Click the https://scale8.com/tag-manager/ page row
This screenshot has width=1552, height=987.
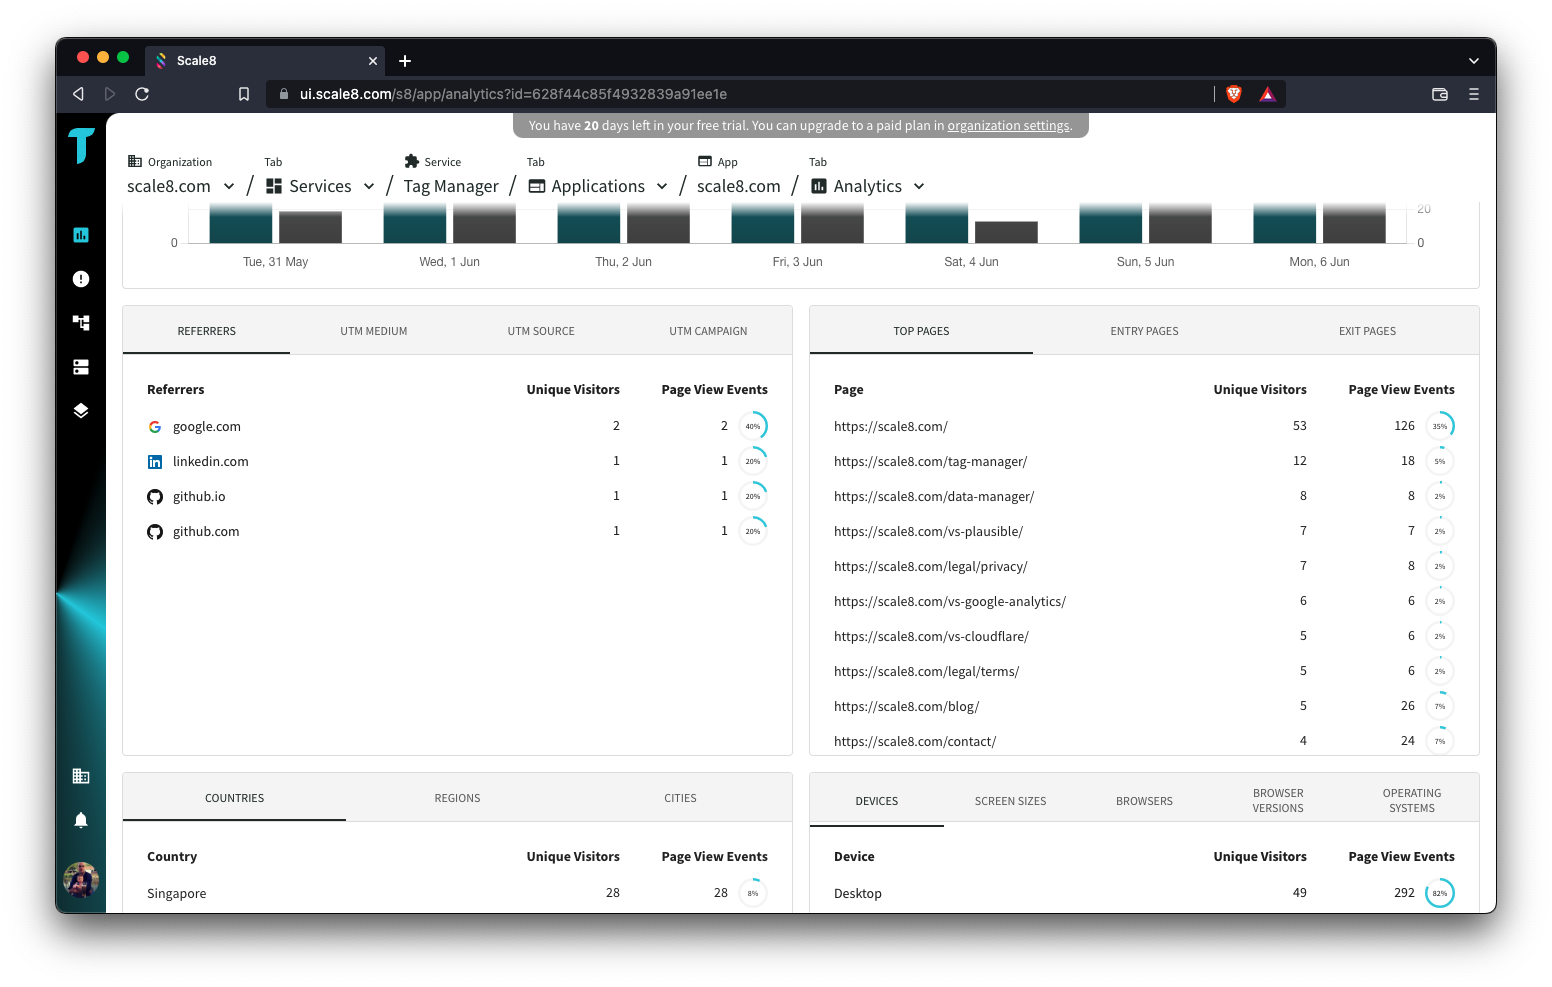(x=1144, y=461)
